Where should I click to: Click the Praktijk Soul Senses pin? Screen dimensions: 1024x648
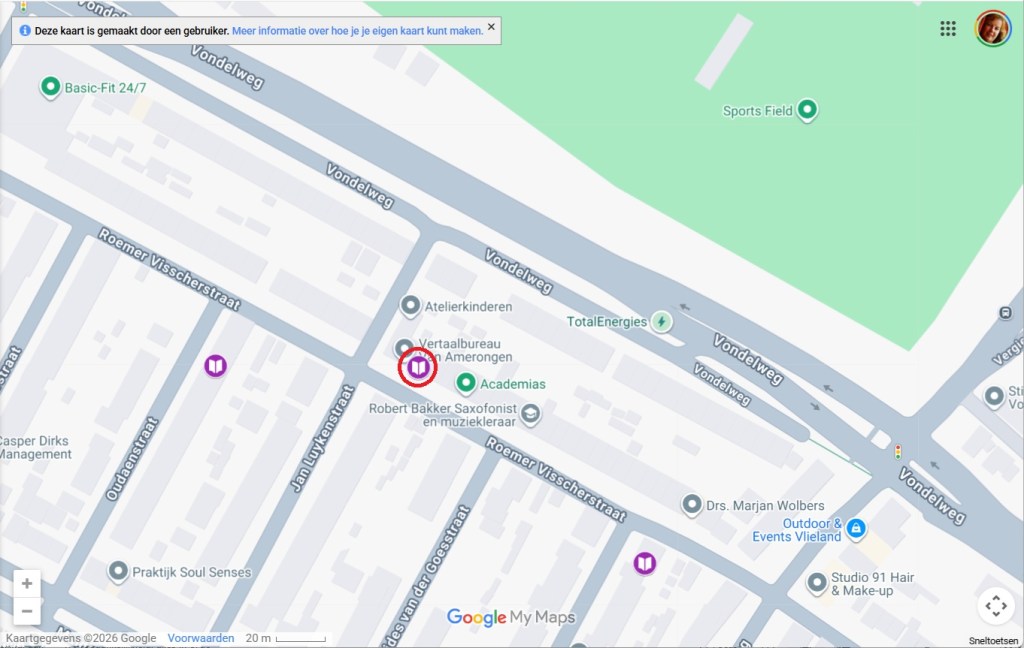[118, 572]
